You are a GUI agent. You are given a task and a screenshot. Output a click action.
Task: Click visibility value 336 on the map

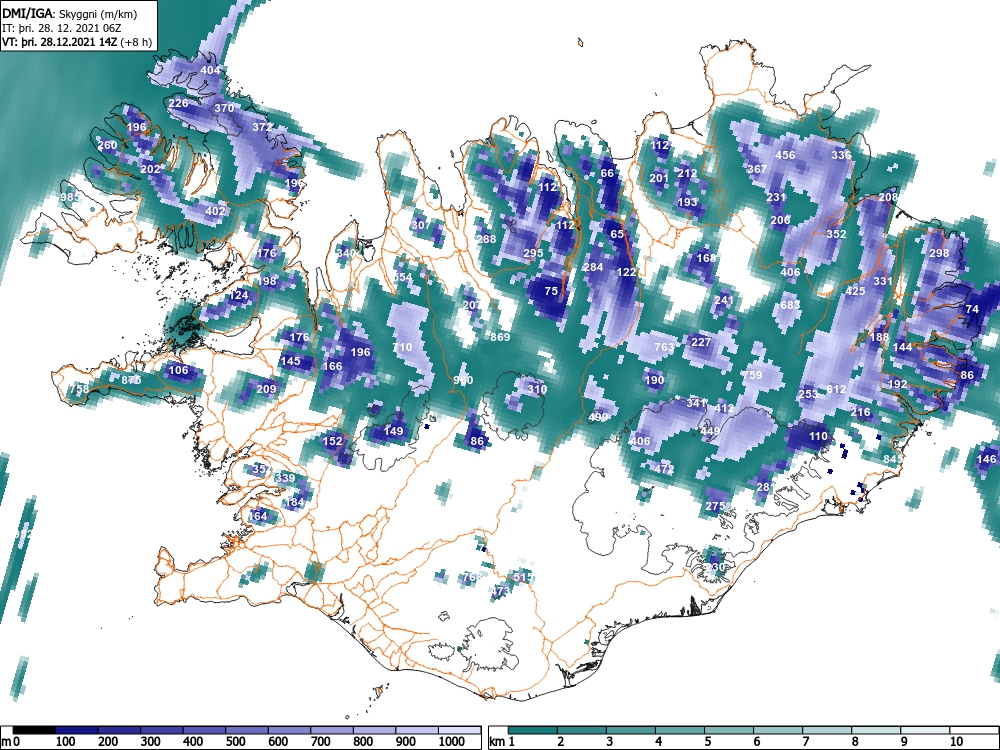click(x=841, y=155)
